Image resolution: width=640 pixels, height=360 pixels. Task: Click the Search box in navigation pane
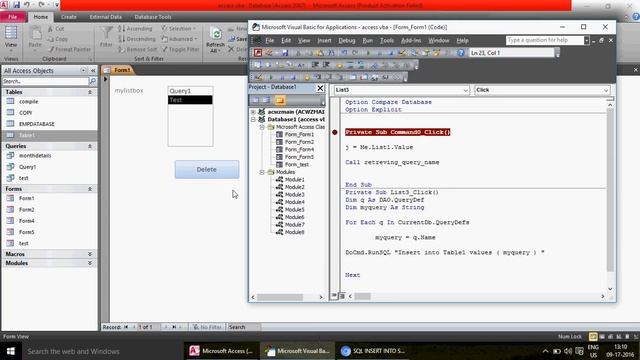point(45,81)
